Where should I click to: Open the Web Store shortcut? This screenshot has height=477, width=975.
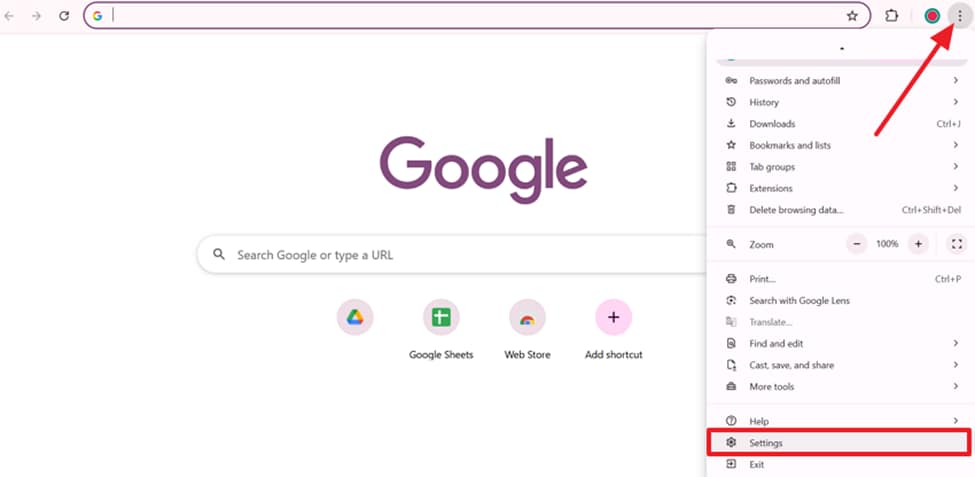click(527, 317)
